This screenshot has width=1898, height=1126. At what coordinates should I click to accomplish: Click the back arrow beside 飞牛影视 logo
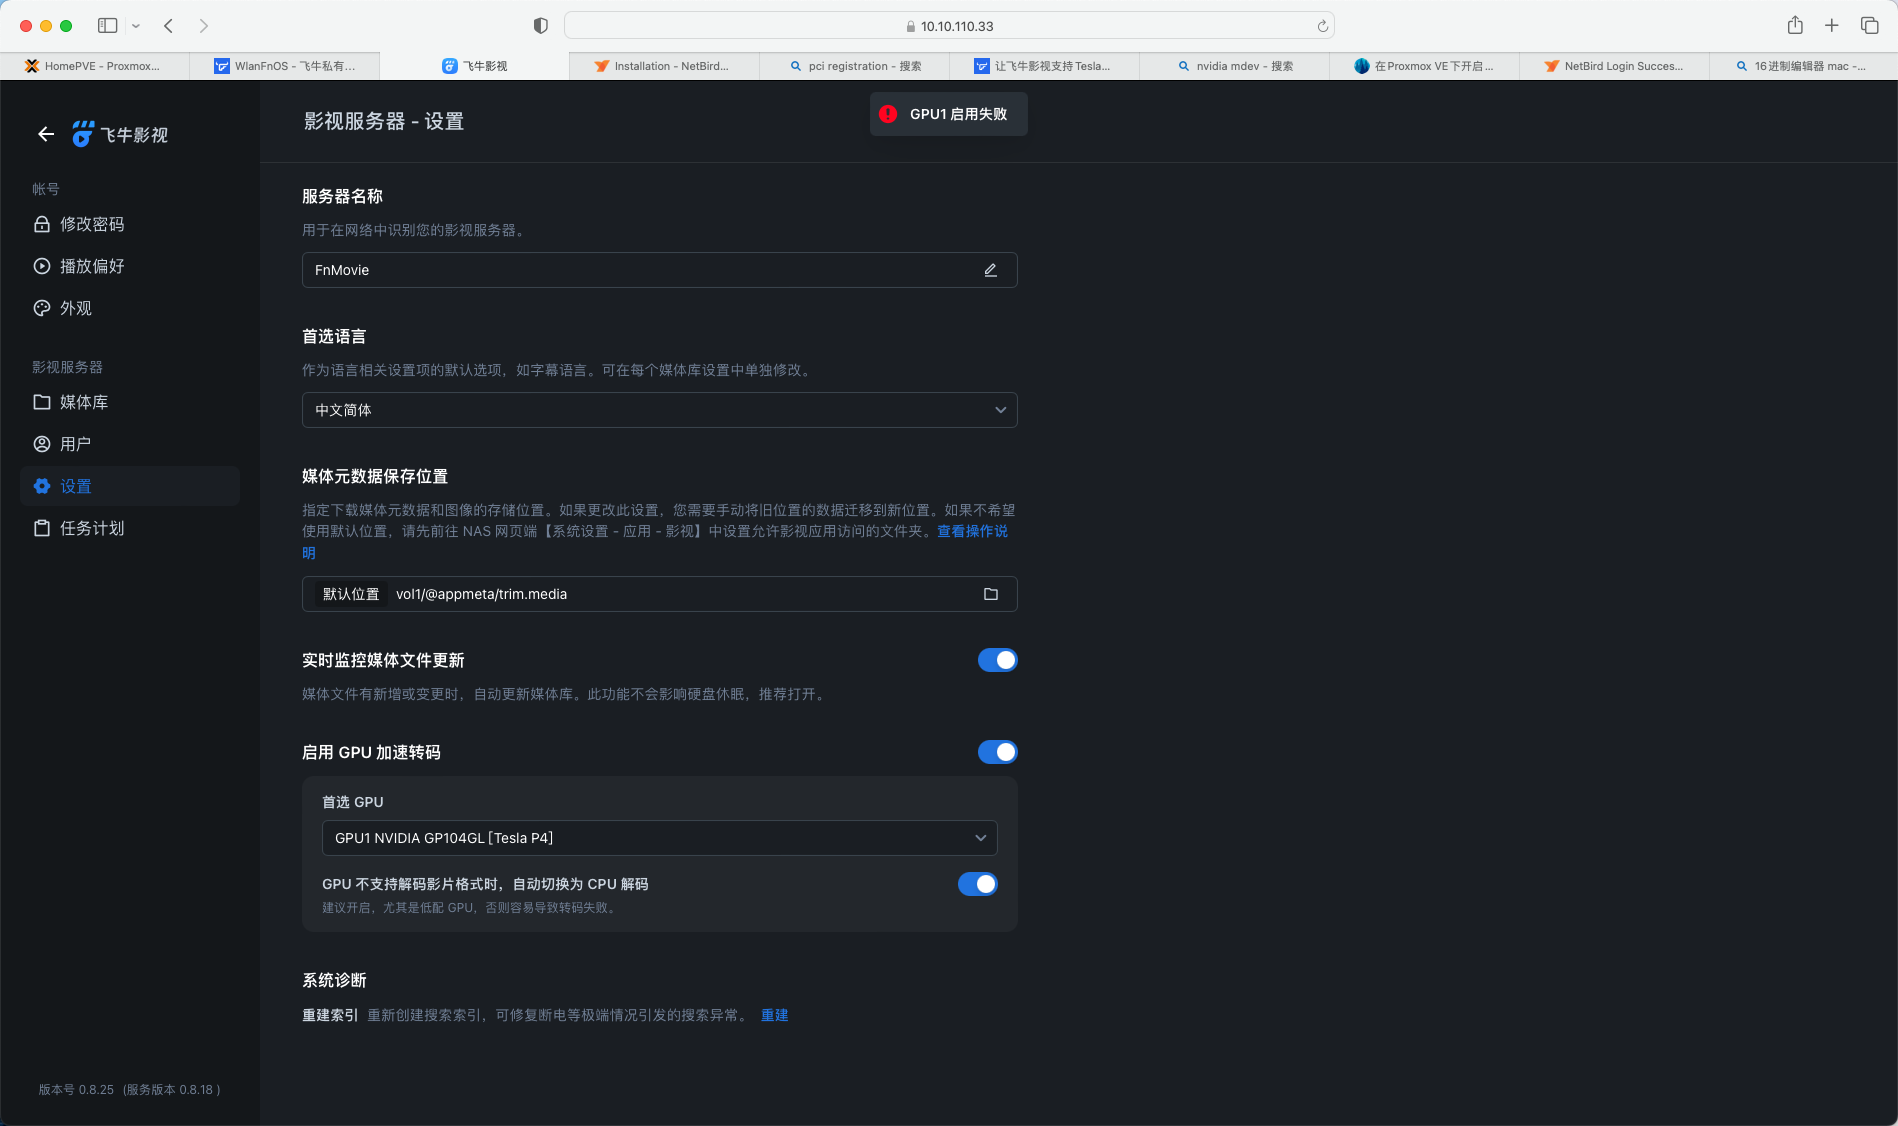pyautogui.click(x=46, y=134)
